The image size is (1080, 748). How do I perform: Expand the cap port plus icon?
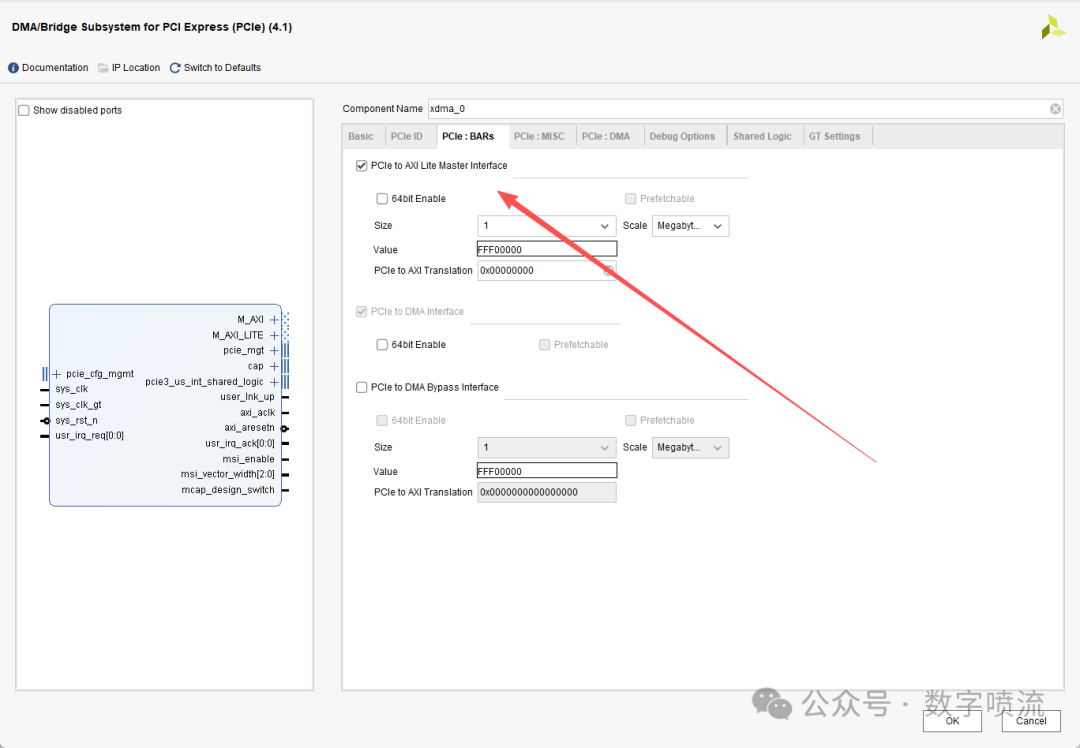point(274,366)
